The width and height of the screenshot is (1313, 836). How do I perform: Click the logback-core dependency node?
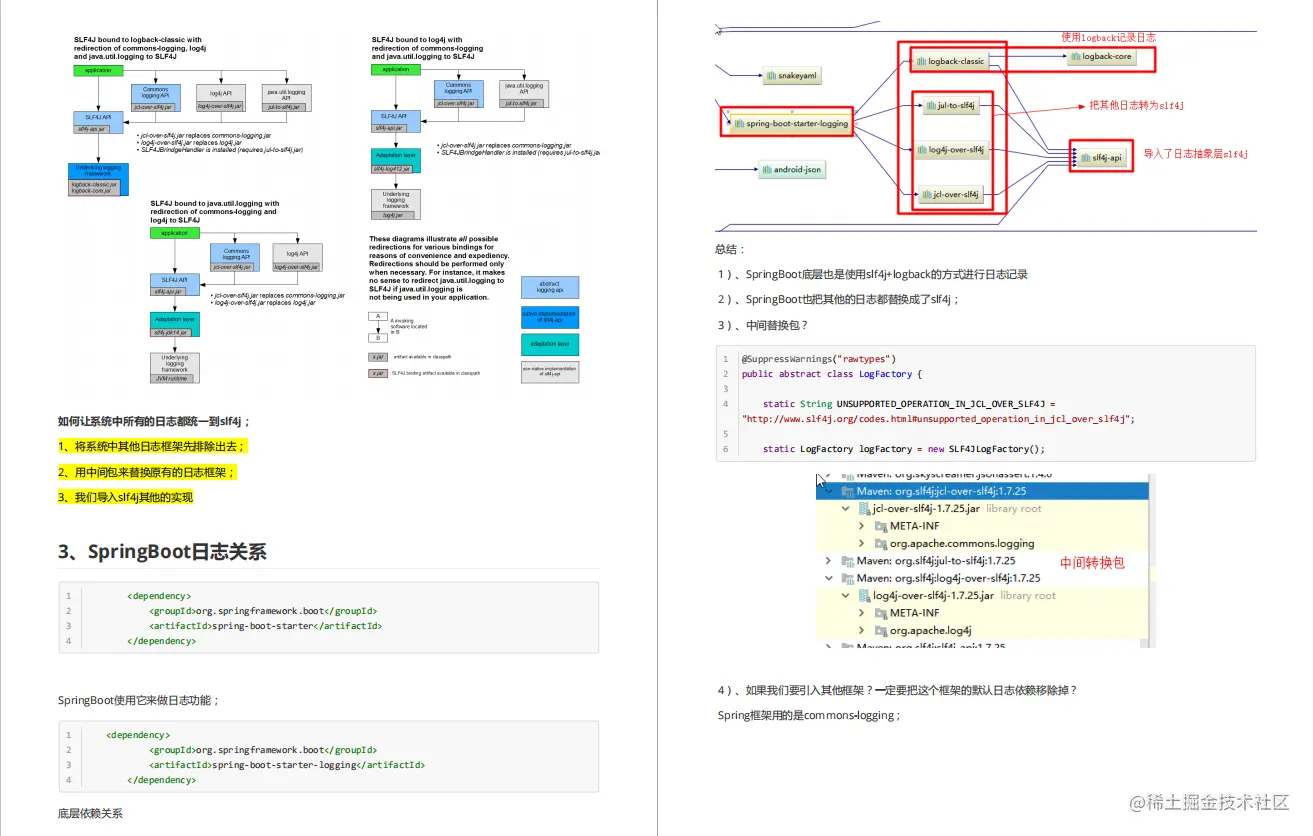pyautogui.click(x=1102, y=57)
